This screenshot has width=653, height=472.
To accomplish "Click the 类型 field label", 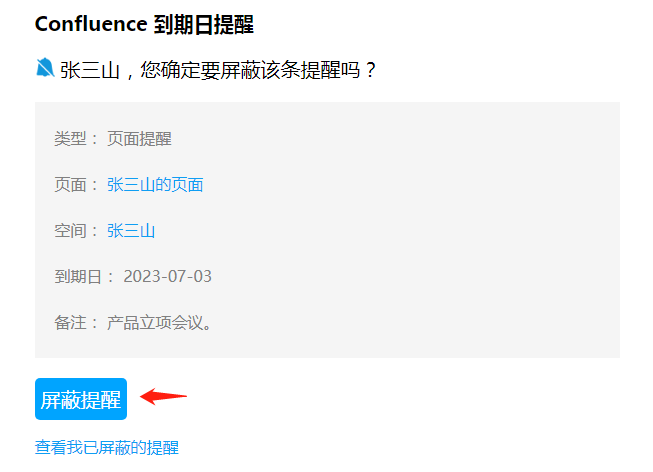I will coord(70,138).
